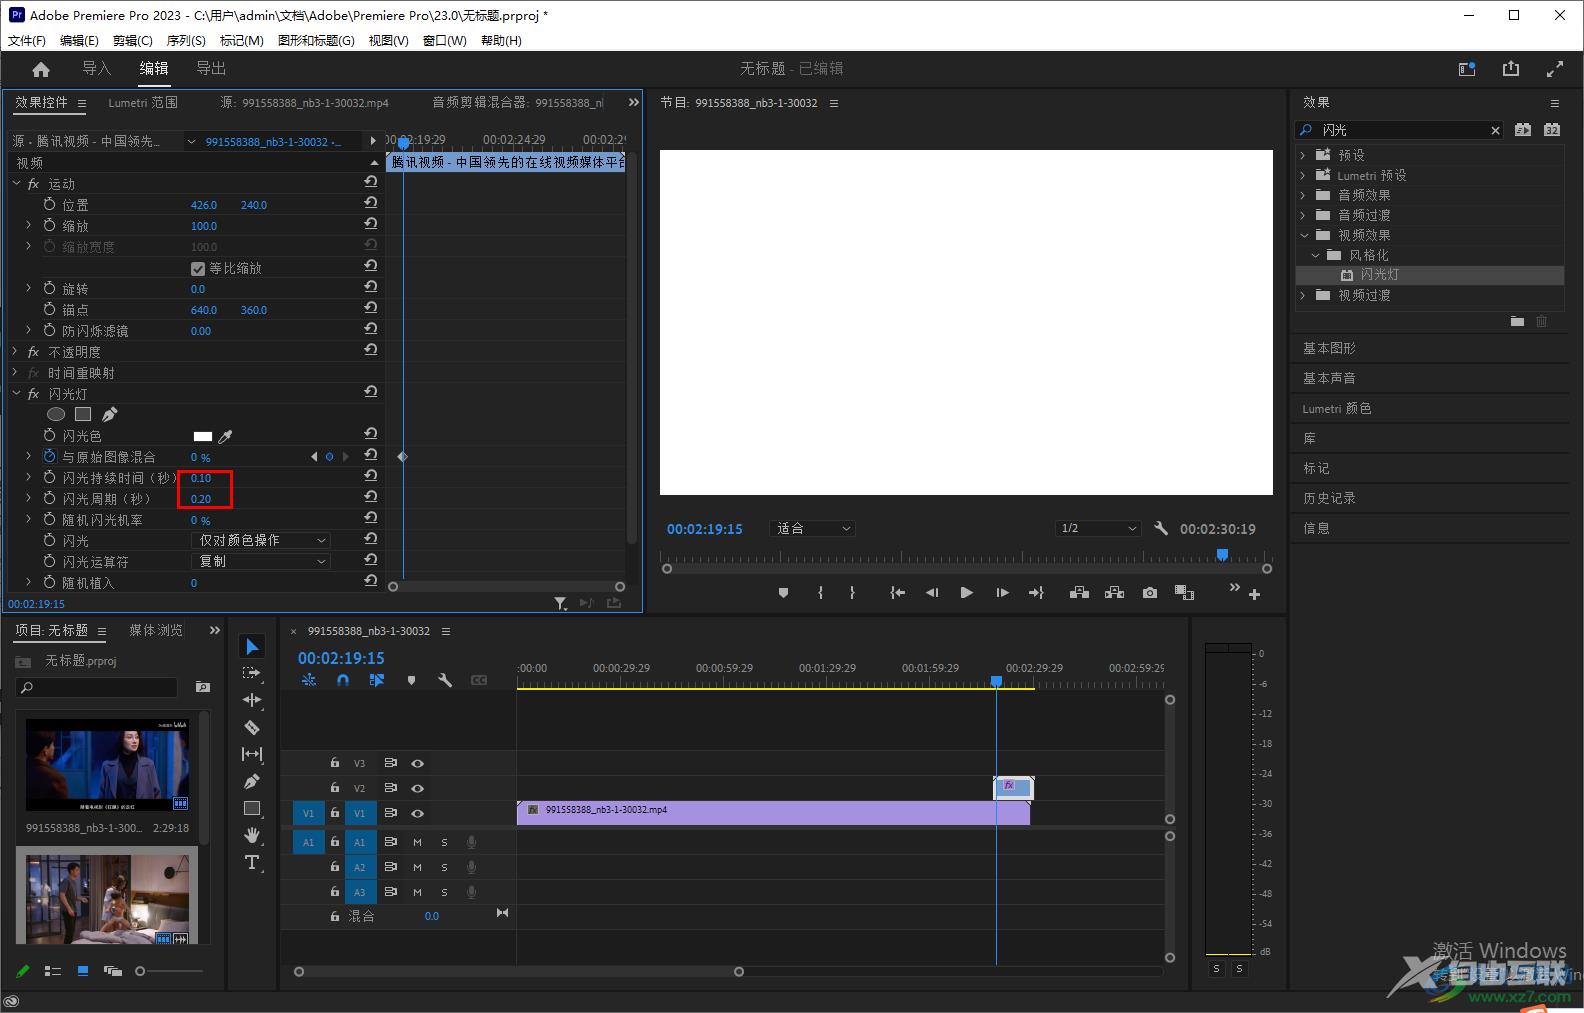The width and height of the screenshot is (1584, 1013).
Task: Toggle animation stopwatch for 与原始图像混合
Action: [x=49, y=456]
